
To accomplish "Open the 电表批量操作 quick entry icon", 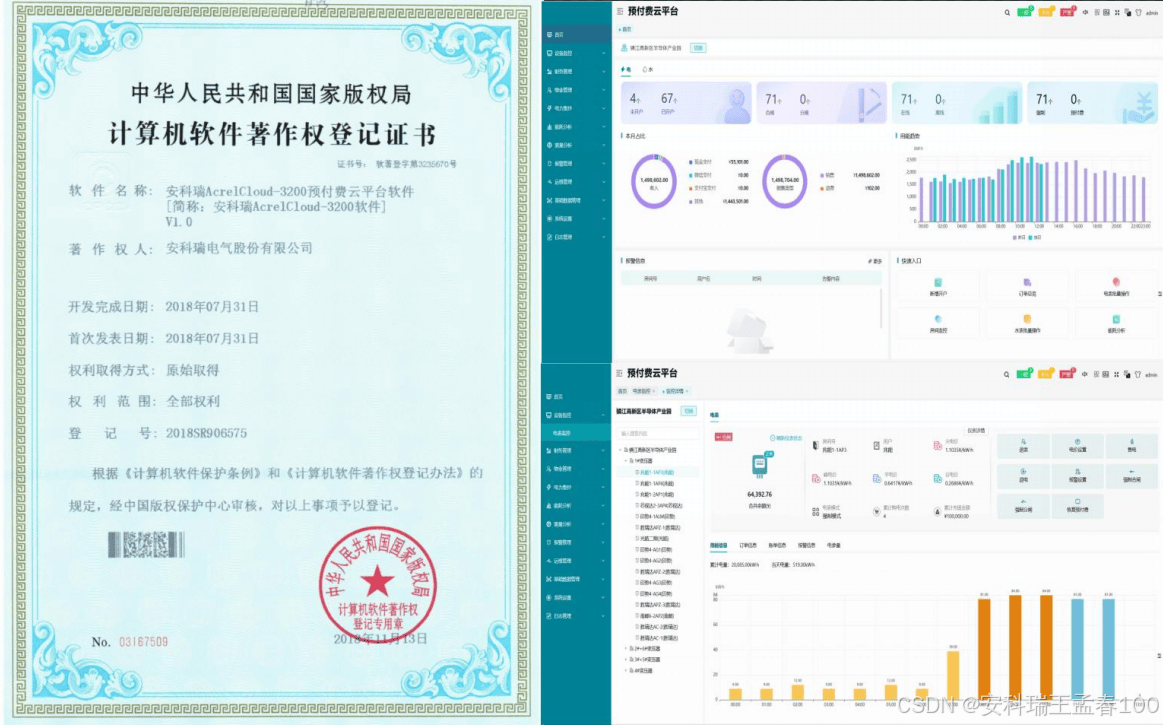I will pyautogui.click(x=1116, y=282).
